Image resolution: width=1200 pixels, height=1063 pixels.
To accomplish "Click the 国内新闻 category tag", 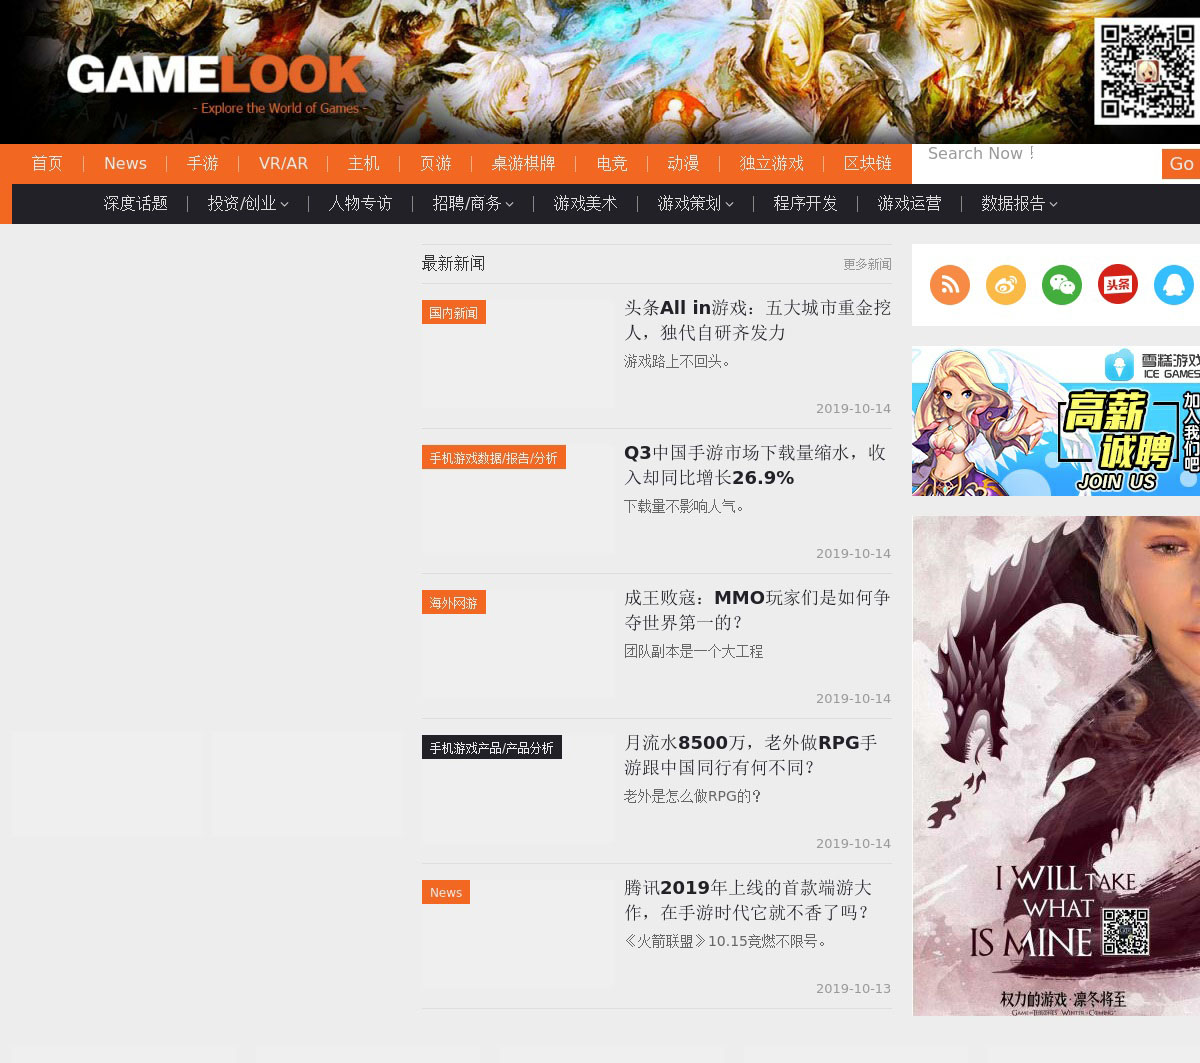I will click(x=454, y=312).
